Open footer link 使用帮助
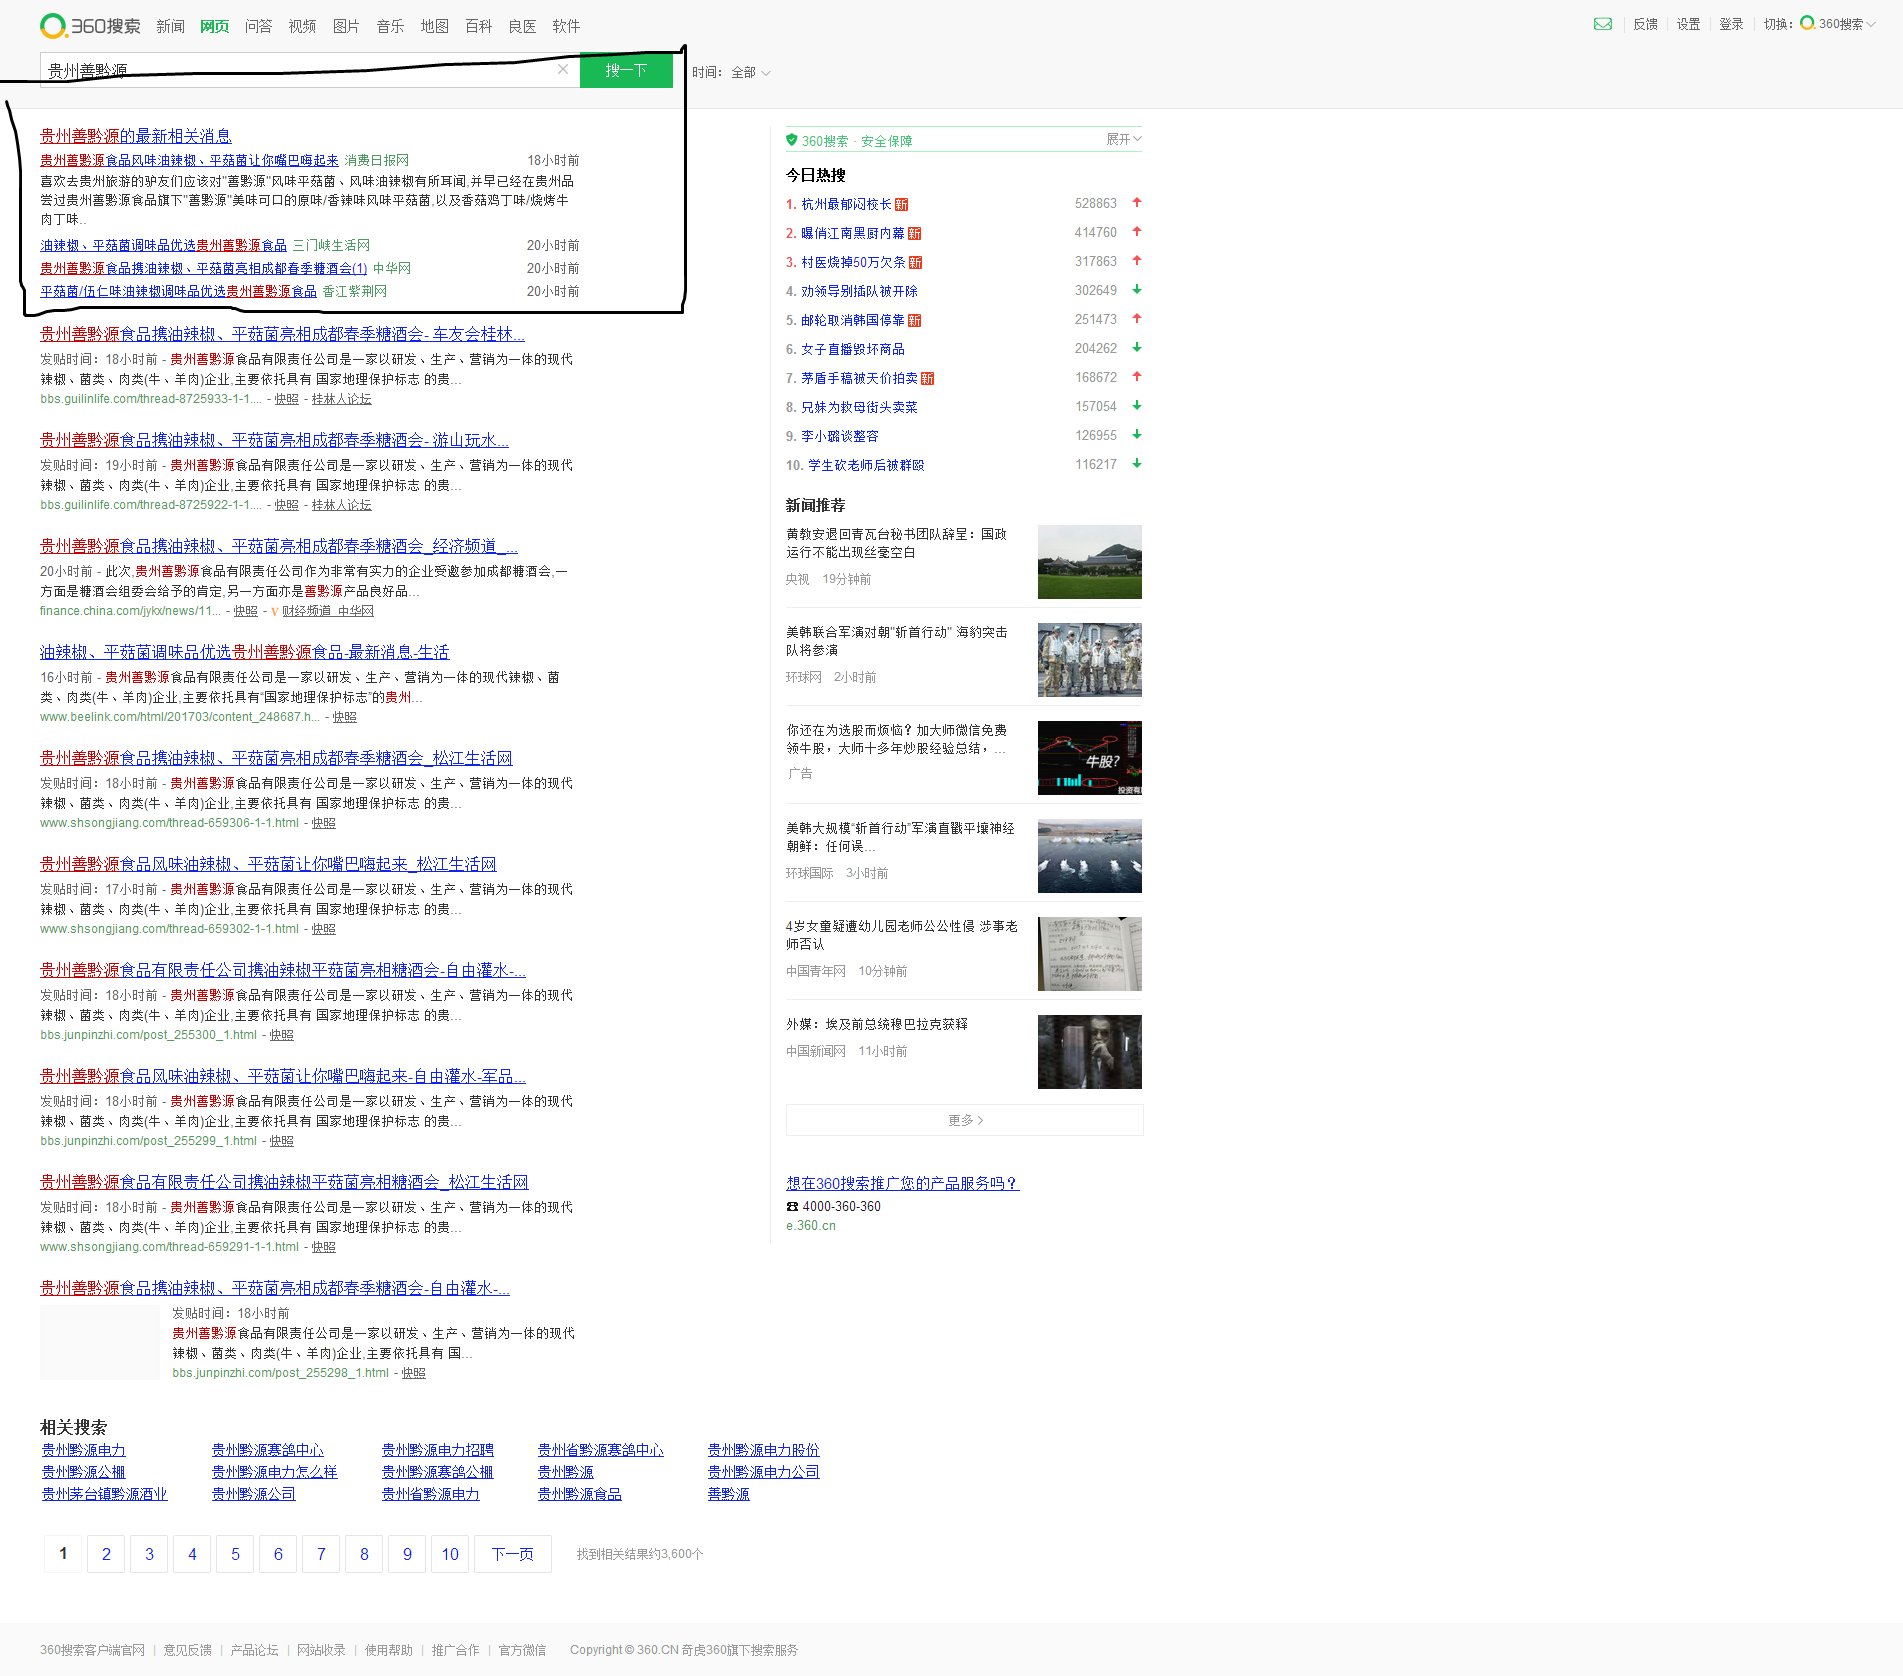Viewport: 1903px width, 1676px height. 388,1650
